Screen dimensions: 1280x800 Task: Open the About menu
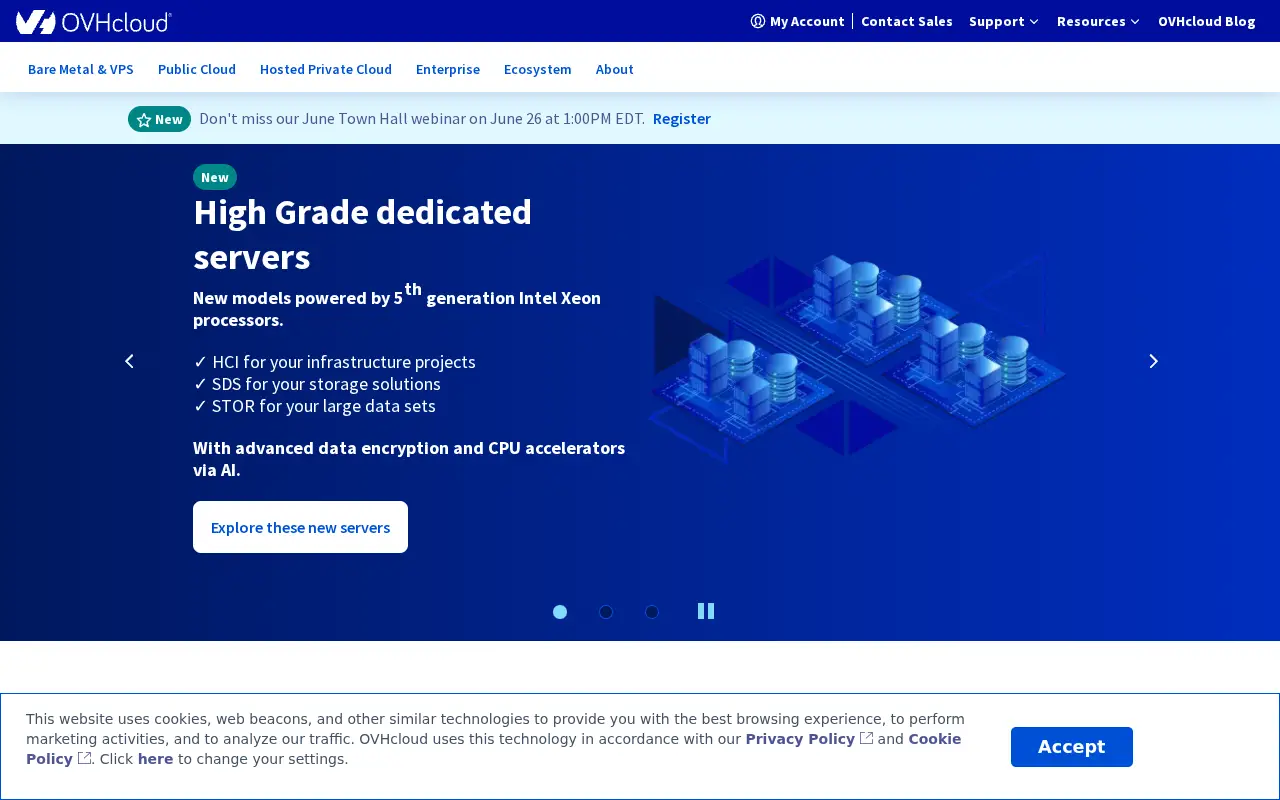pyautogui.click(x=615, y=69)
